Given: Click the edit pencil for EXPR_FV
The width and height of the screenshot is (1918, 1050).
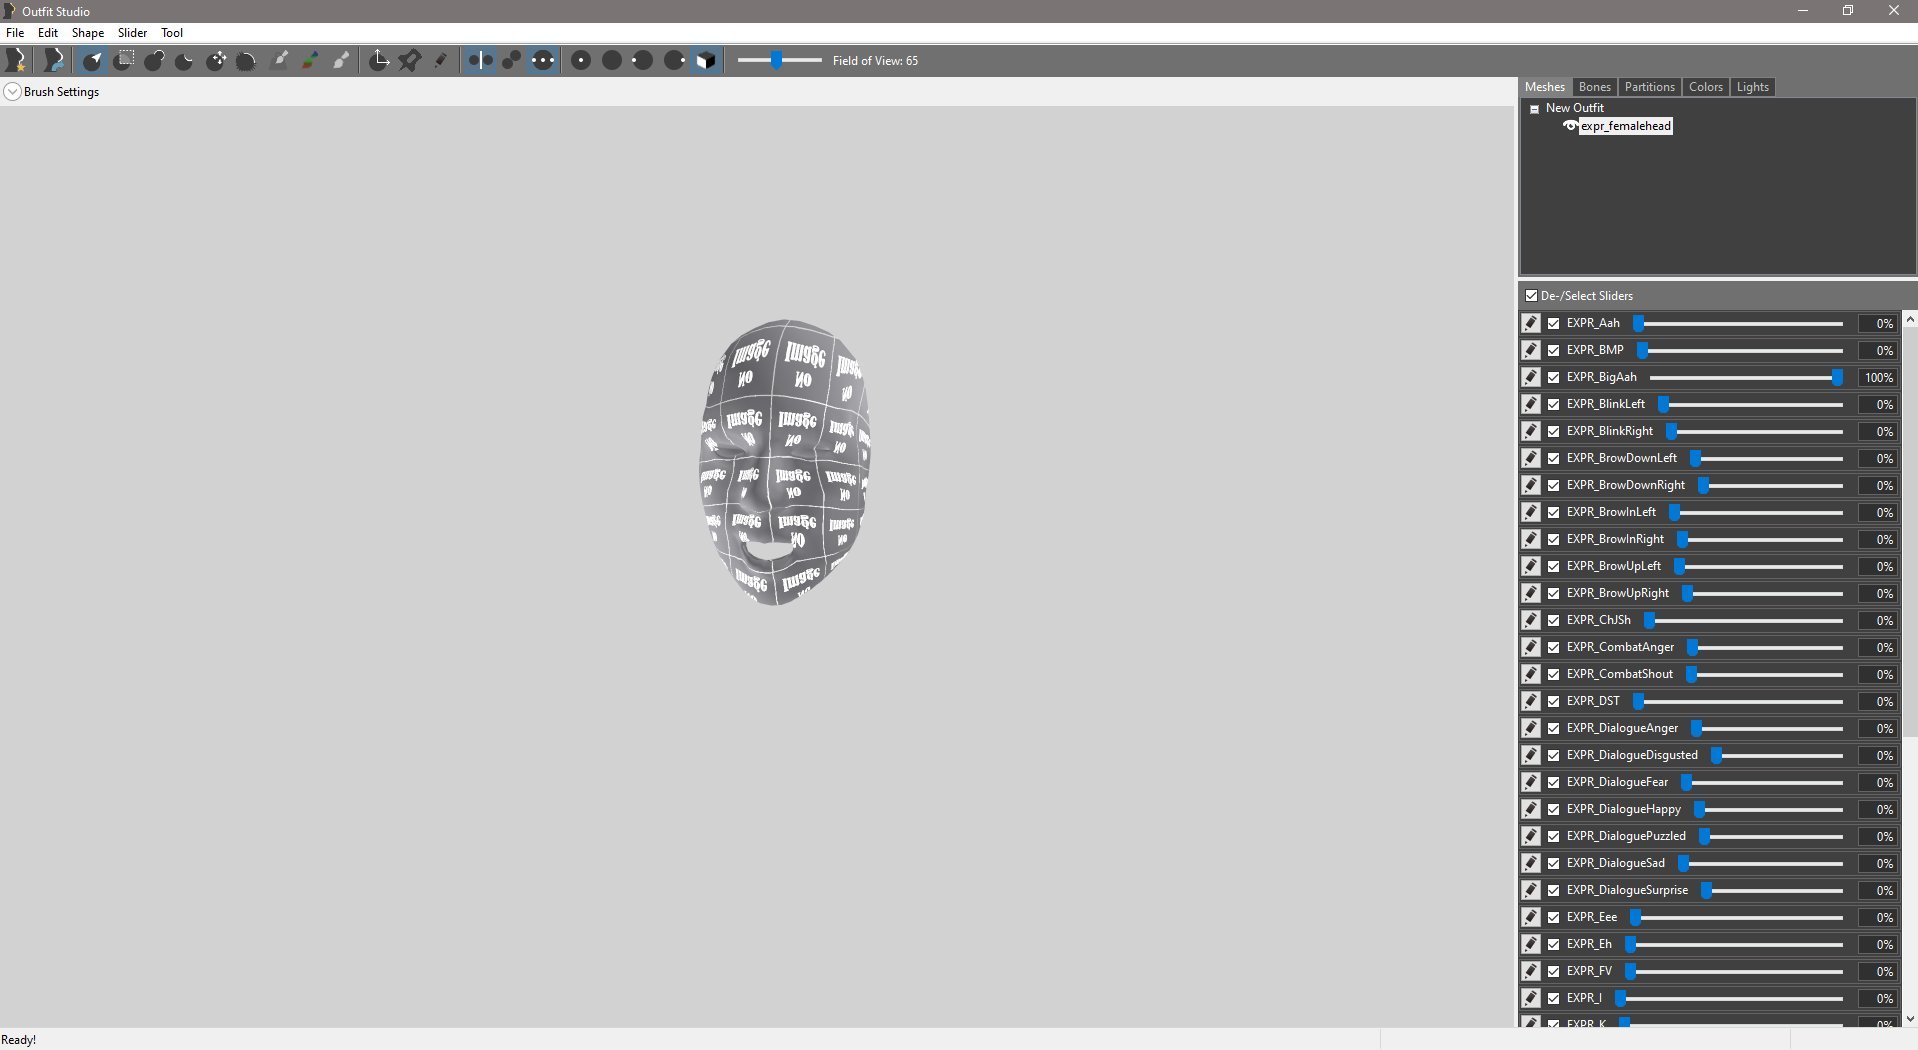Looking at the screenshot, I should tap(1531, 972).
